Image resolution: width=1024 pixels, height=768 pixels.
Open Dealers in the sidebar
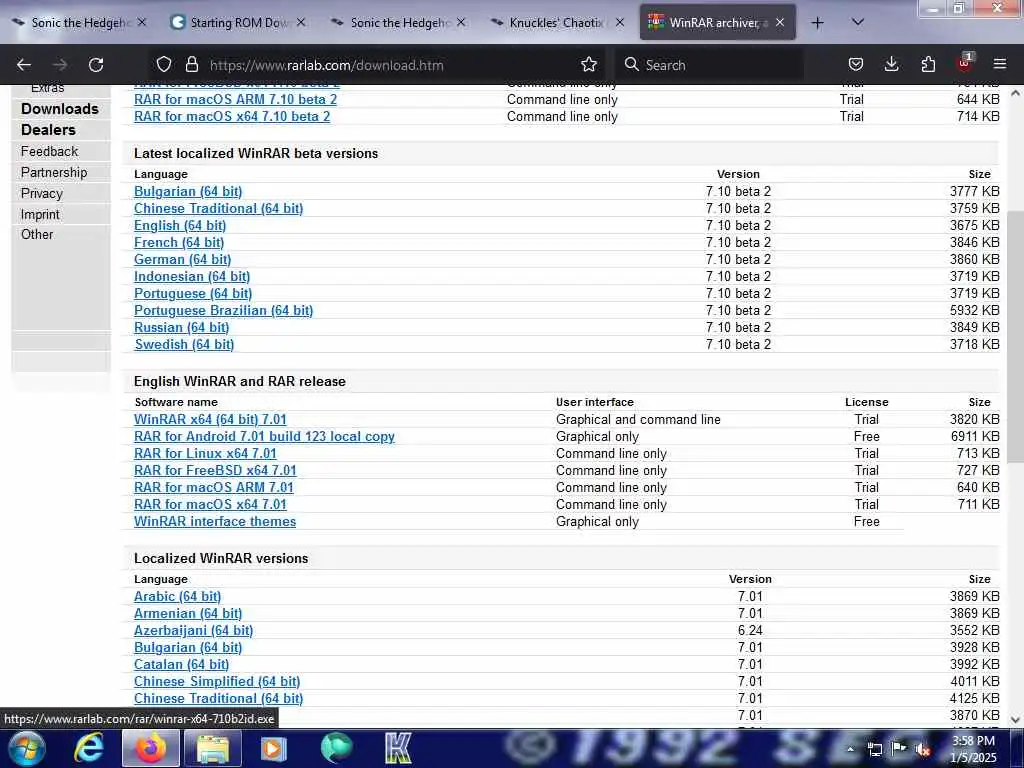(x=48, y=130)
